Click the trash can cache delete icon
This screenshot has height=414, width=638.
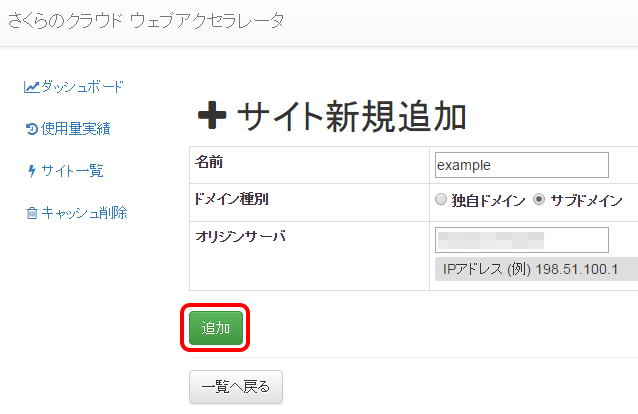point(32,213)
